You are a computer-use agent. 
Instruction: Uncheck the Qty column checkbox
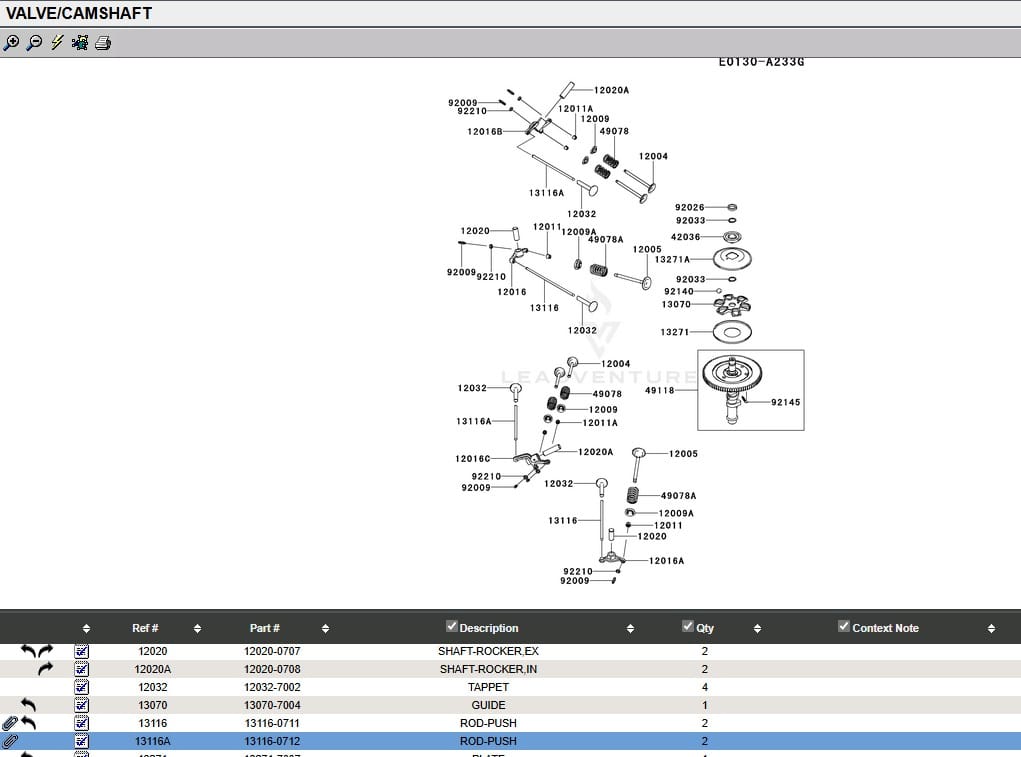(x=687, y=627)
